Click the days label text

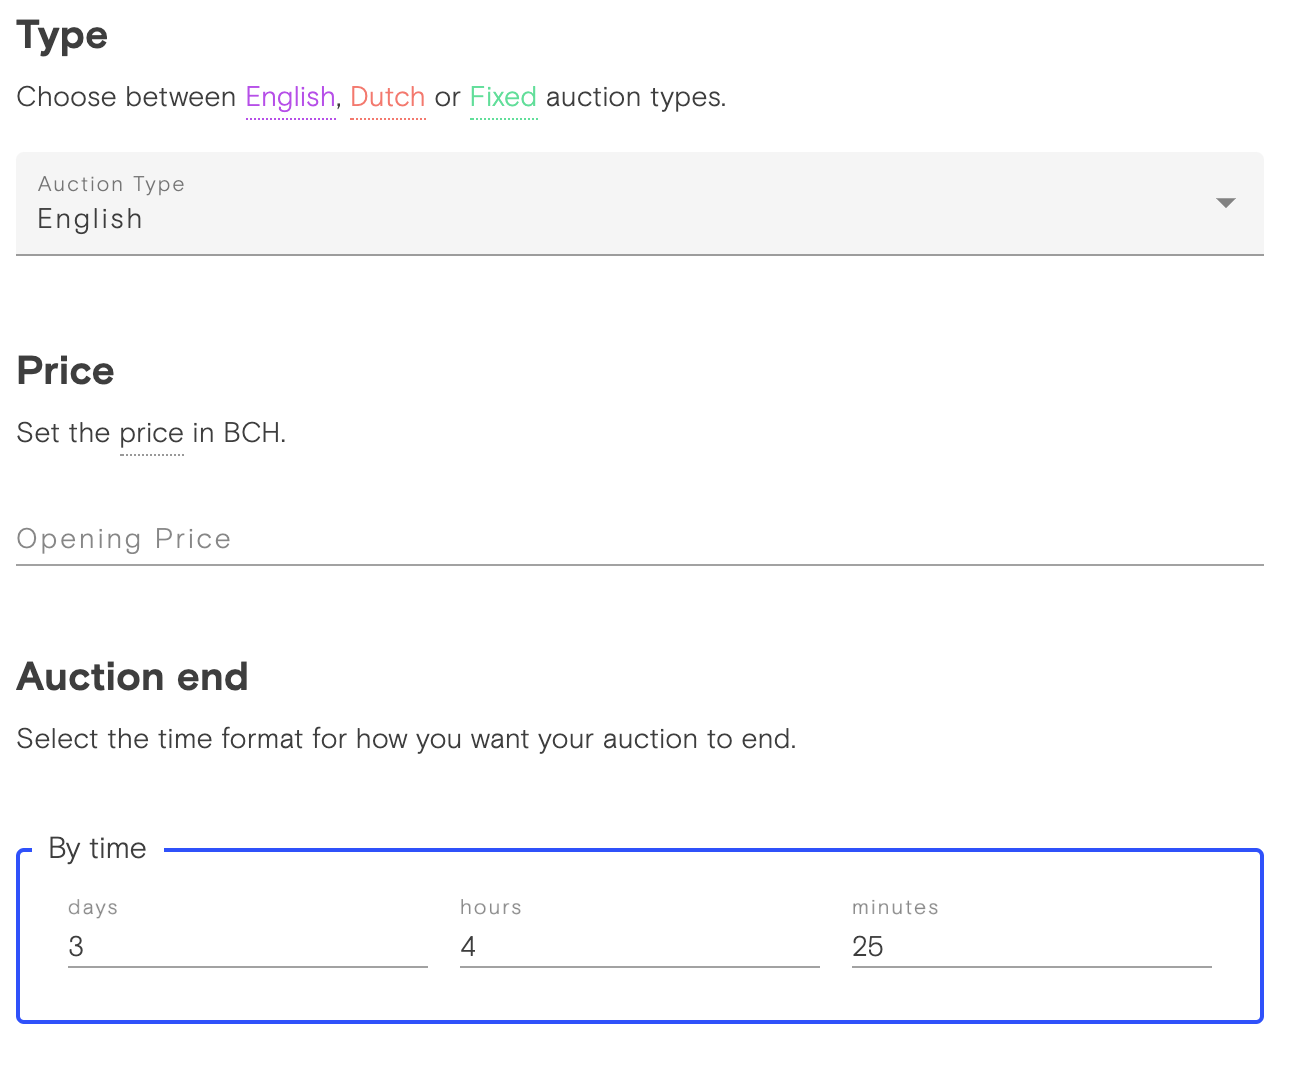(93, 907)
